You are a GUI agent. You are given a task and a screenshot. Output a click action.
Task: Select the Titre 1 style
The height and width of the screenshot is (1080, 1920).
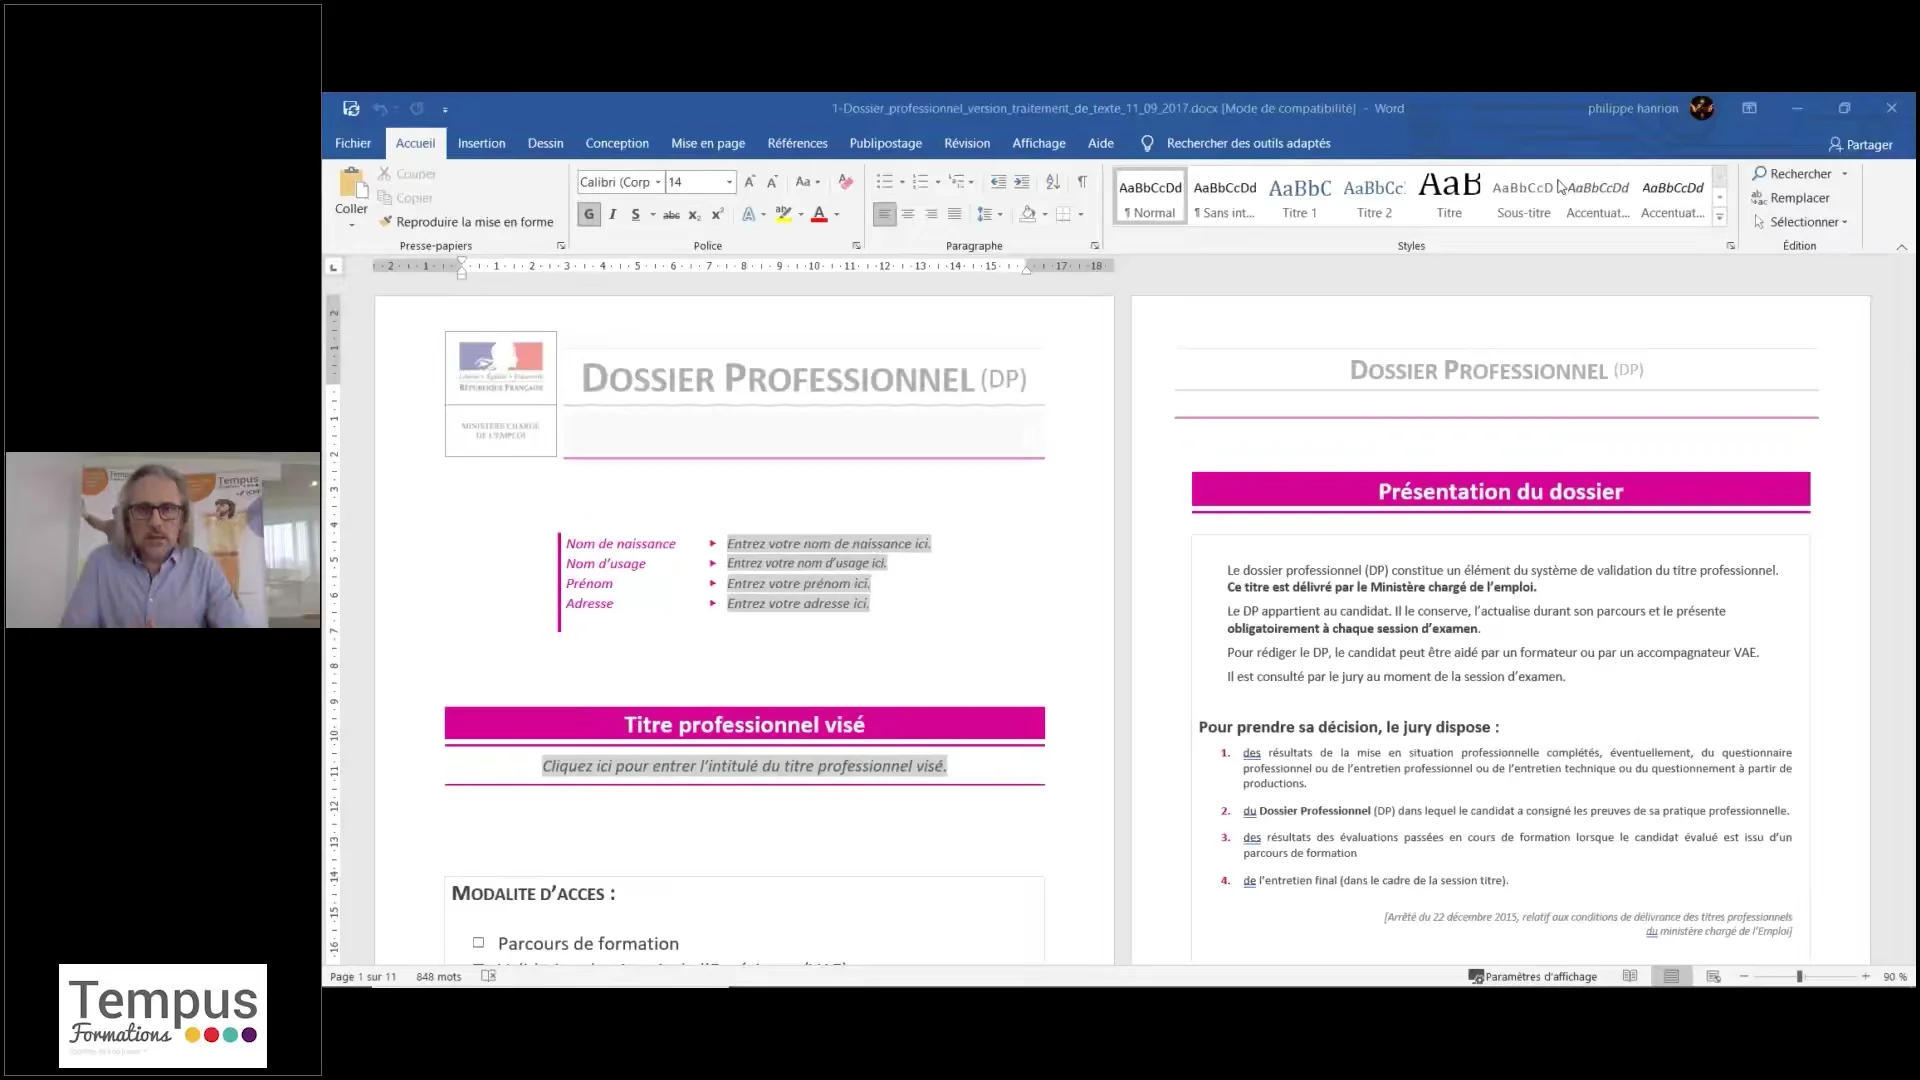click(1299, 196)
